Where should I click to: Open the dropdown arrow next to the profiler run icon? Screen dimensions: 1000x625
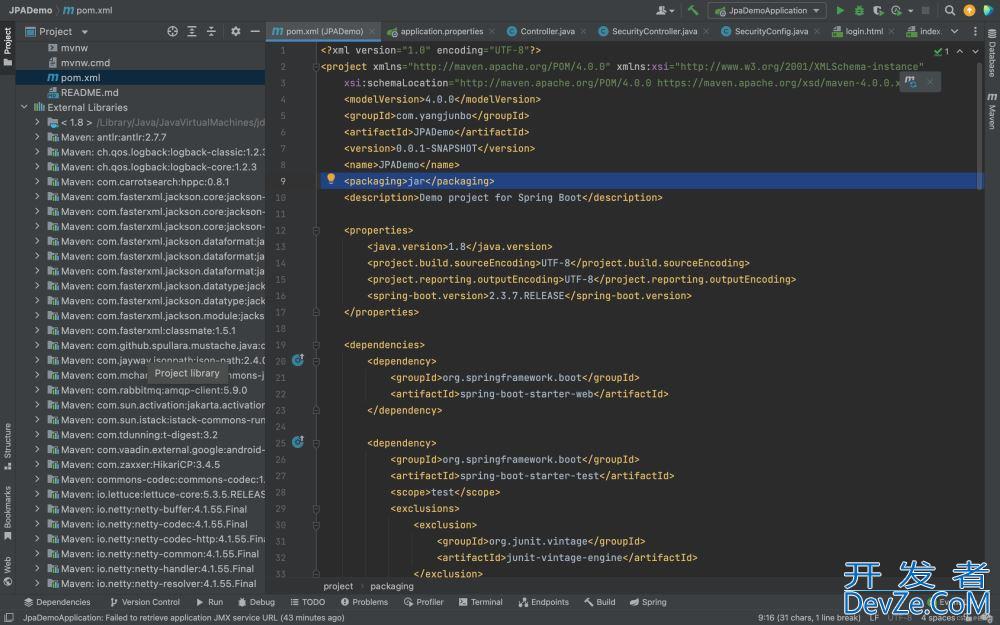[x=910, y=11]
